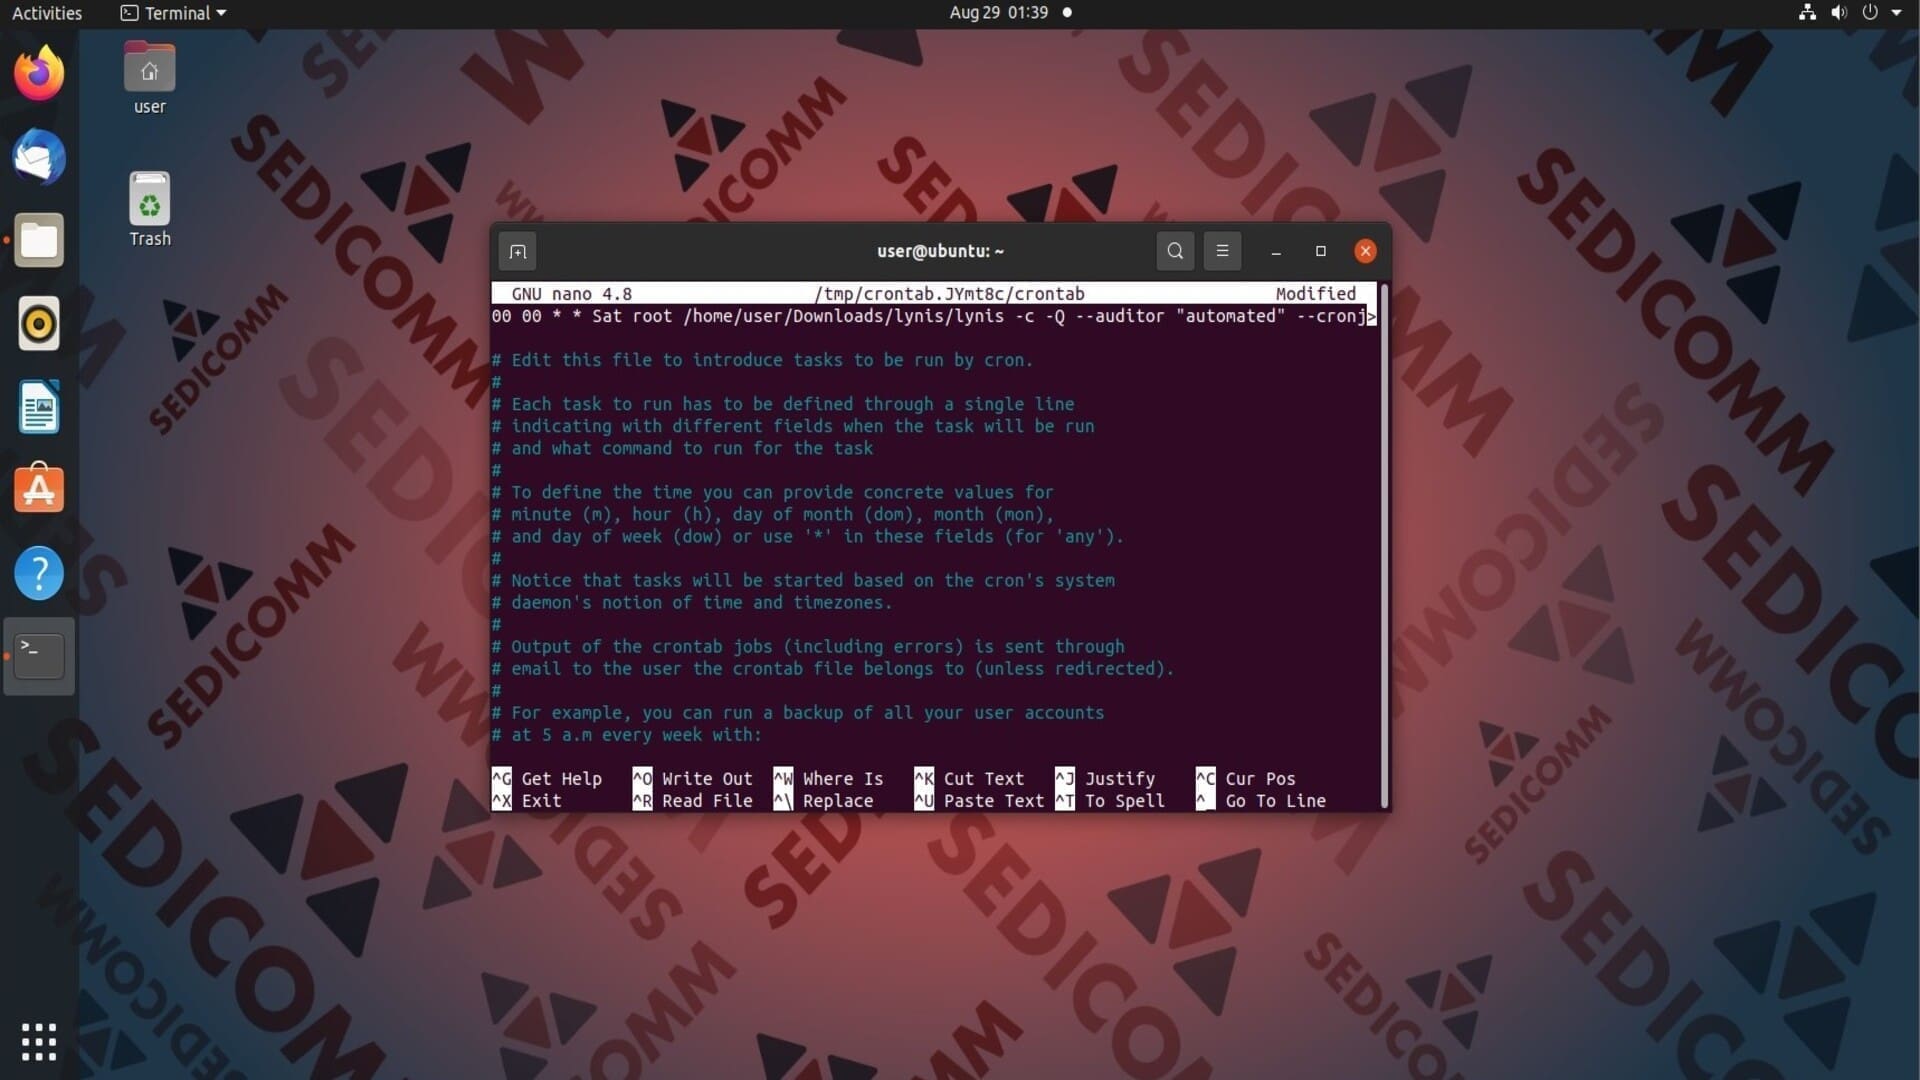
Task: Click the ^\ Replace shortcut
Action: pos(823,801)
